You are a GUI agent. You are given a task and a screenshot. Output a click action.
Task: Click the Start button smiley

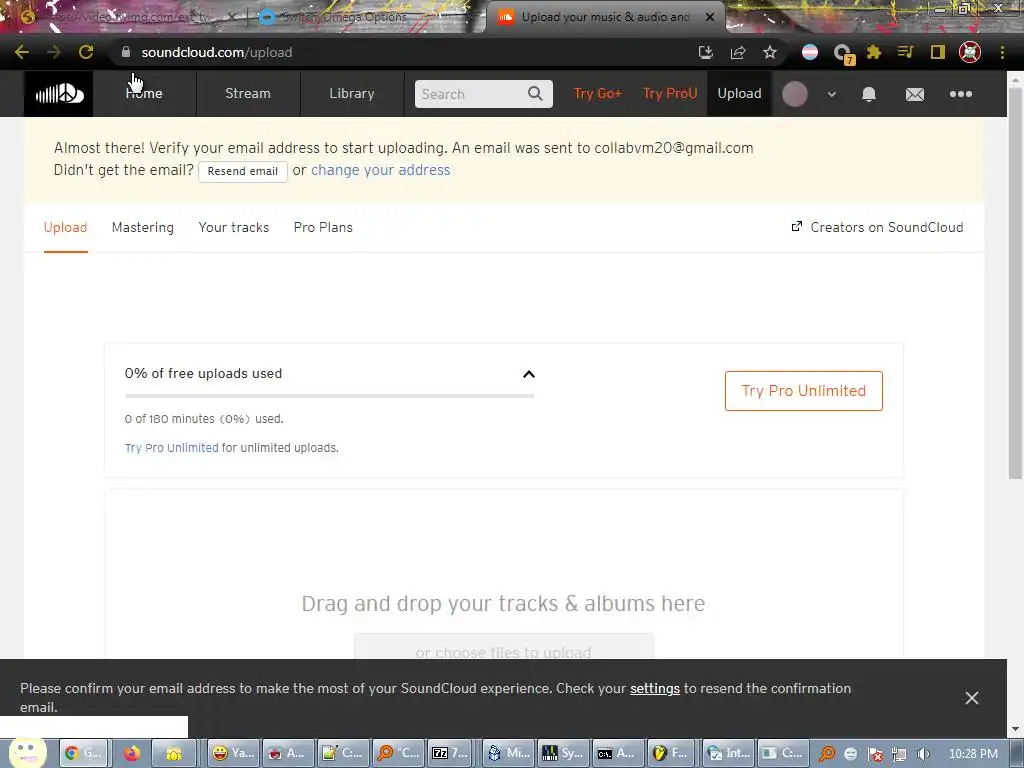coord(27,752)
